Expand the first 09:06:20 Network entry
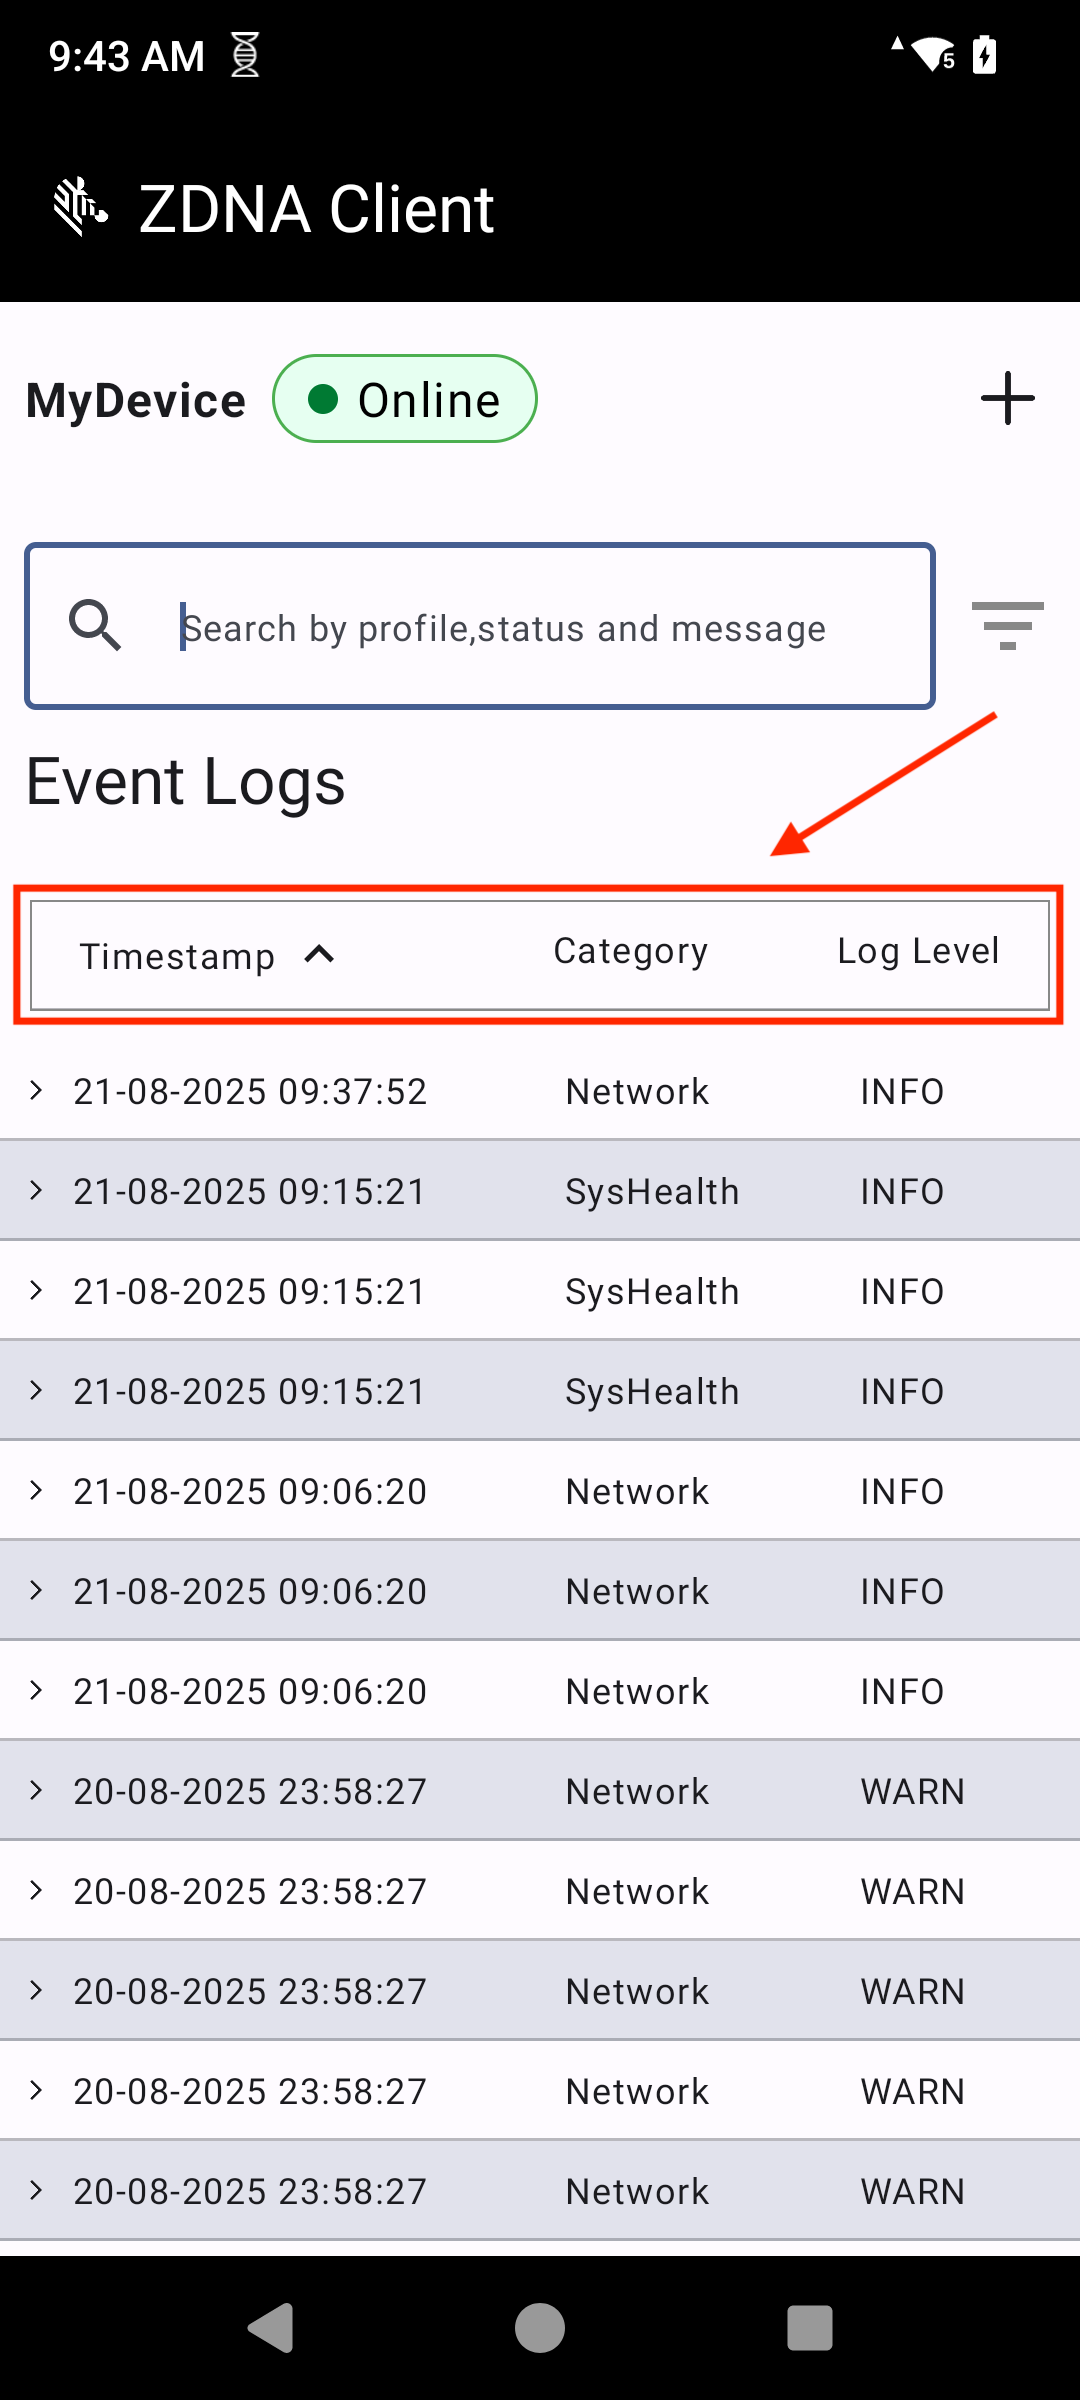 click(37, 1491)
